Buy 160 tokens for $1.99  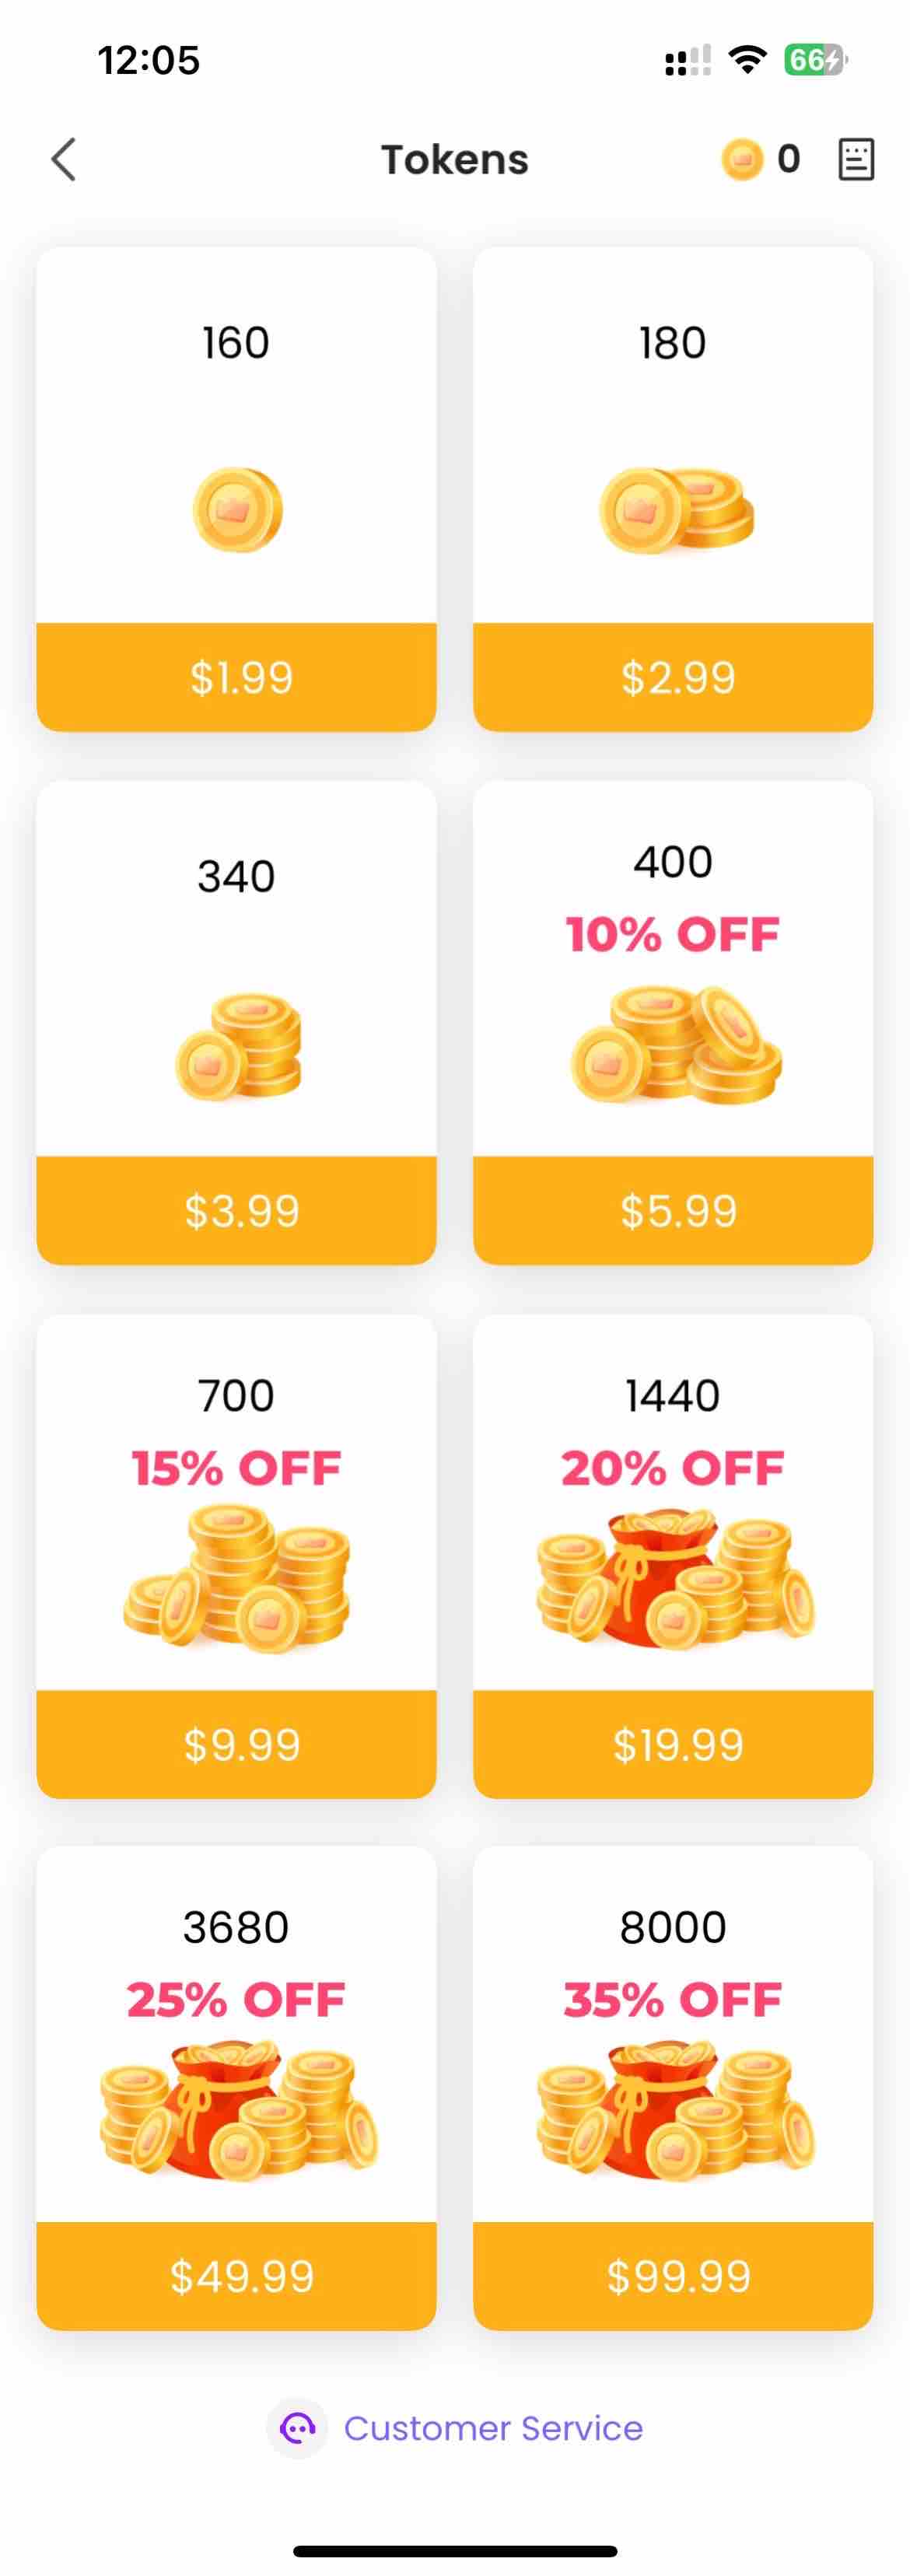237,677
